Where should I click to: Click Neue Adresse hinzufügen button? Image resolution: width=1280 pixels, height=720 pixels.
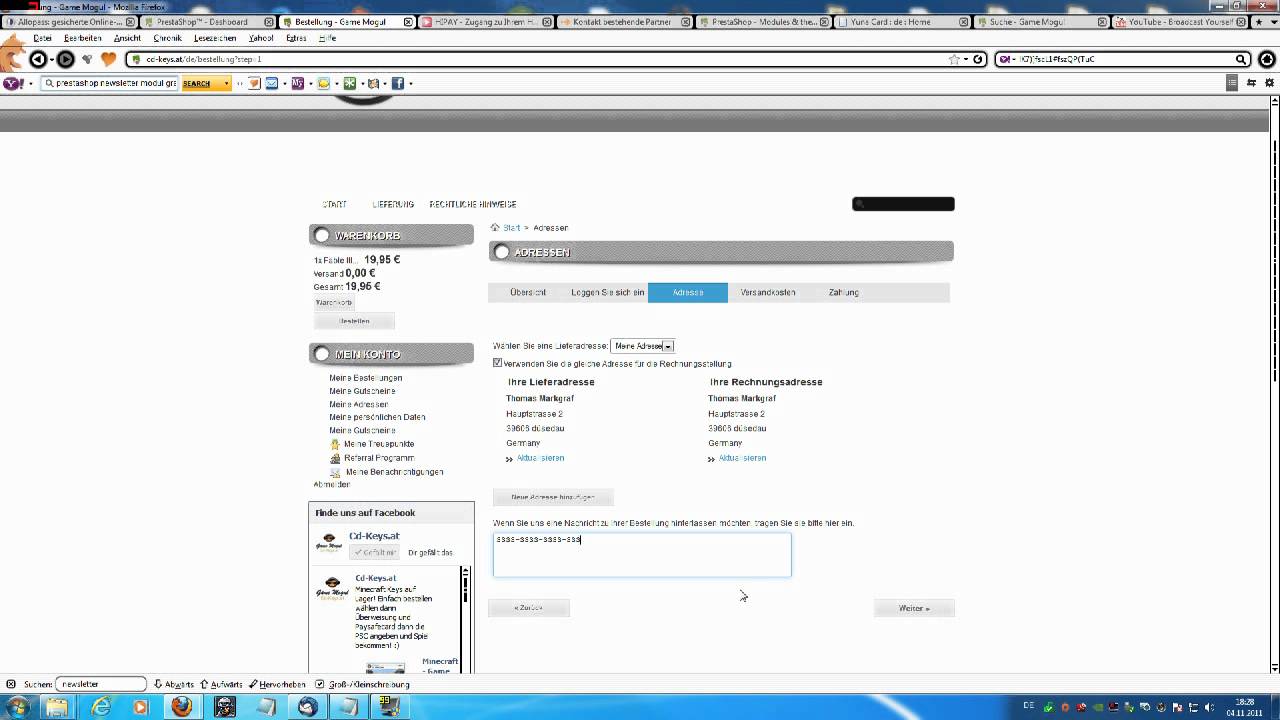point(553,497)
